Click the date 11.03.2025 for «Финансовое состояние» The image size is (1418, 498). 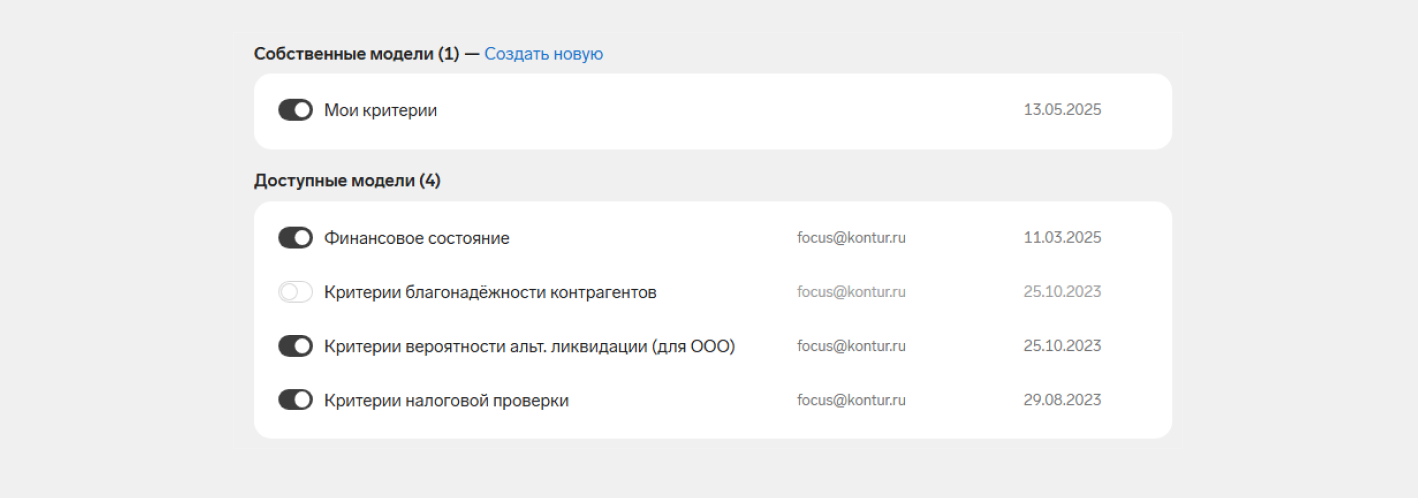1062,238
